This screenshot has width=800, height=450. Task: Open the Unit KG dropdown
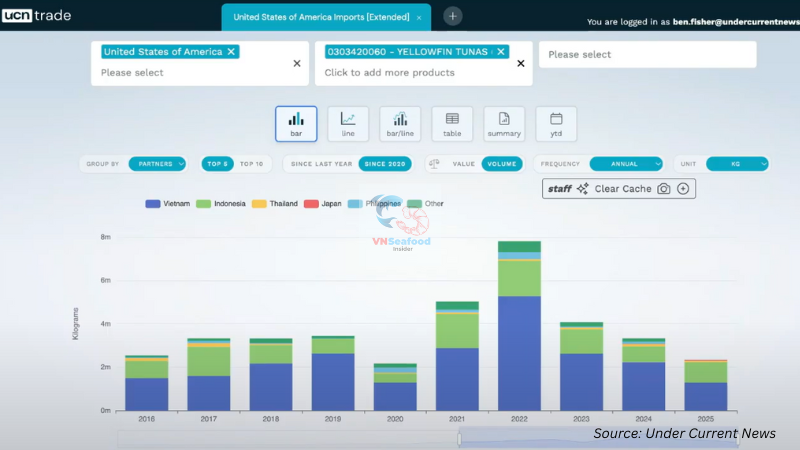(737, 164)
